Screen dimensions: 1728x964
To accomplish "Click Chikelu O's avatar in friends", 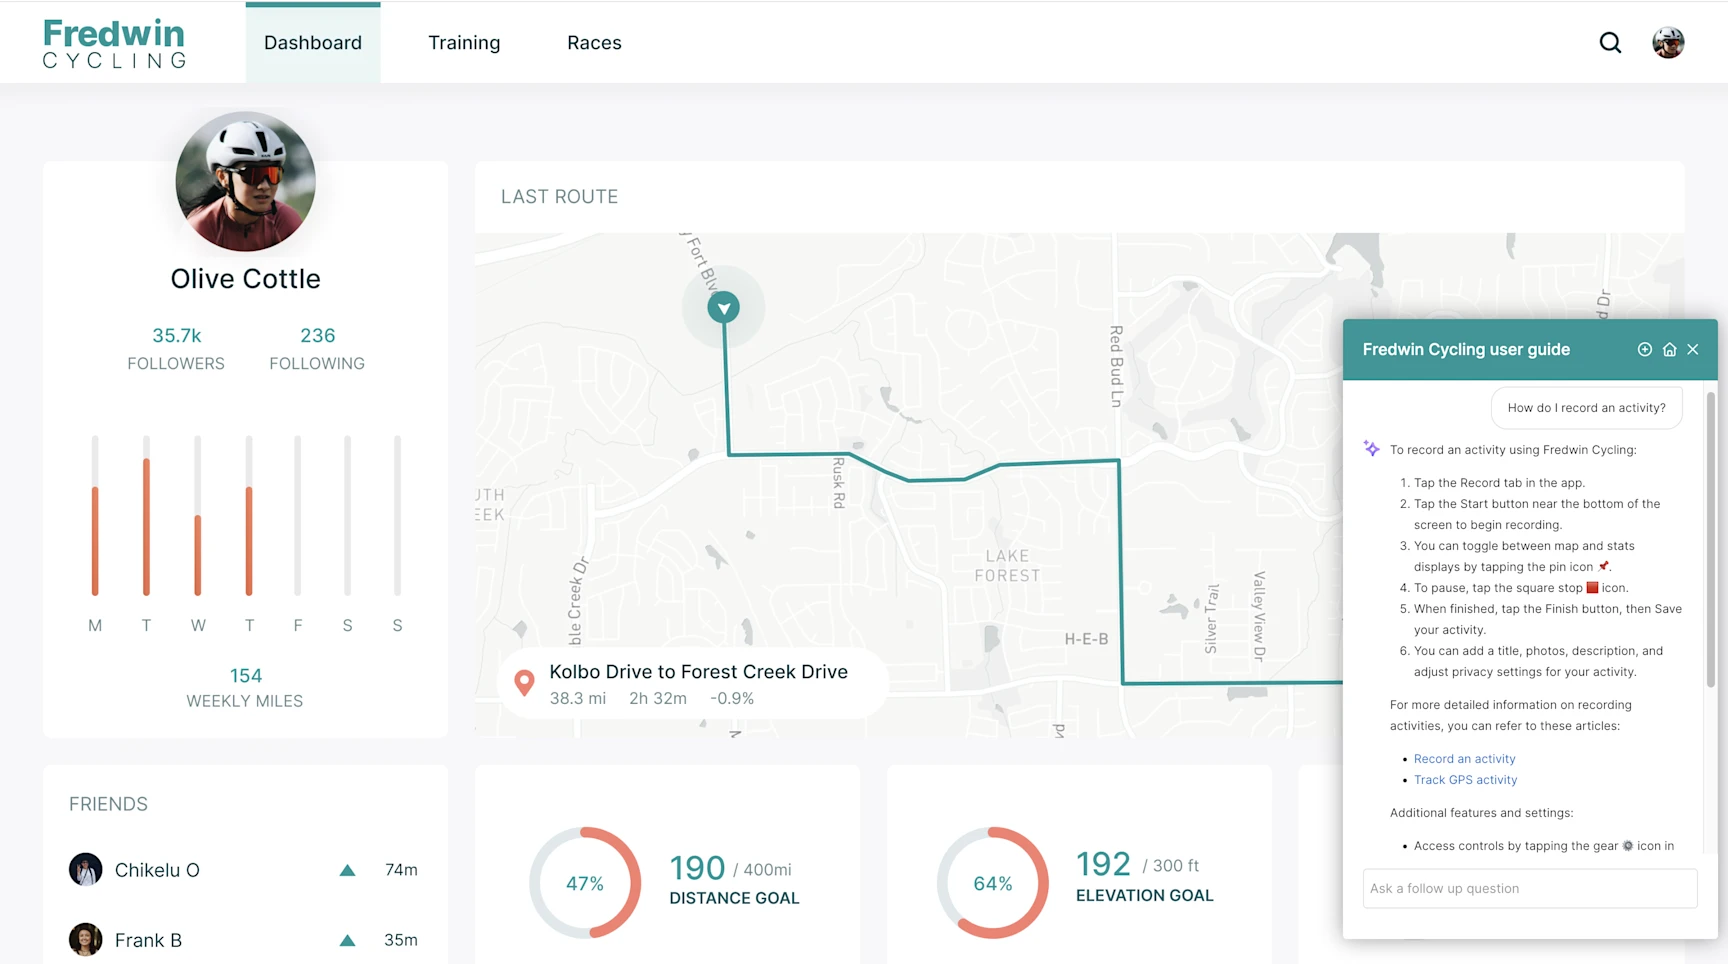I will tap(85, 869).
